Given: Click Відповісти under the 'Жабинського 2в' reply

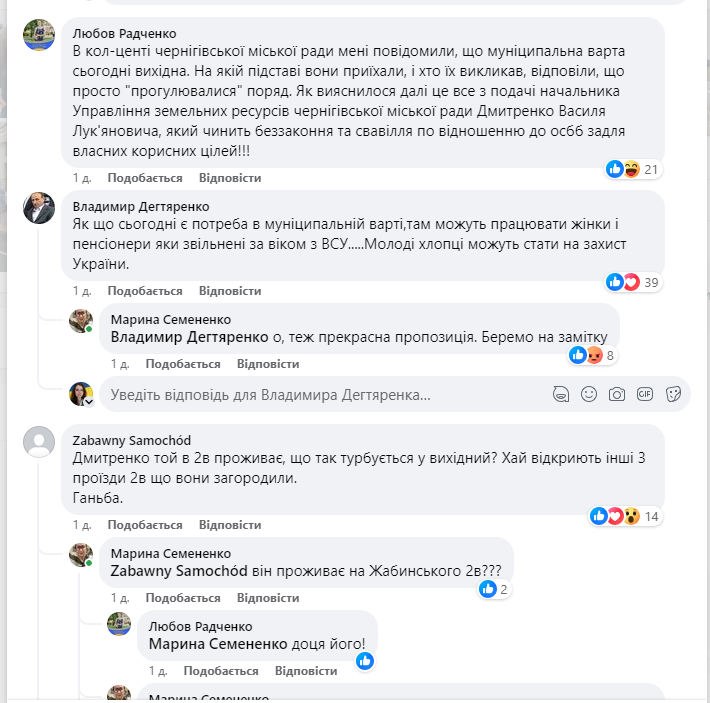Looking at the screenshot, I should click(268, 598).
